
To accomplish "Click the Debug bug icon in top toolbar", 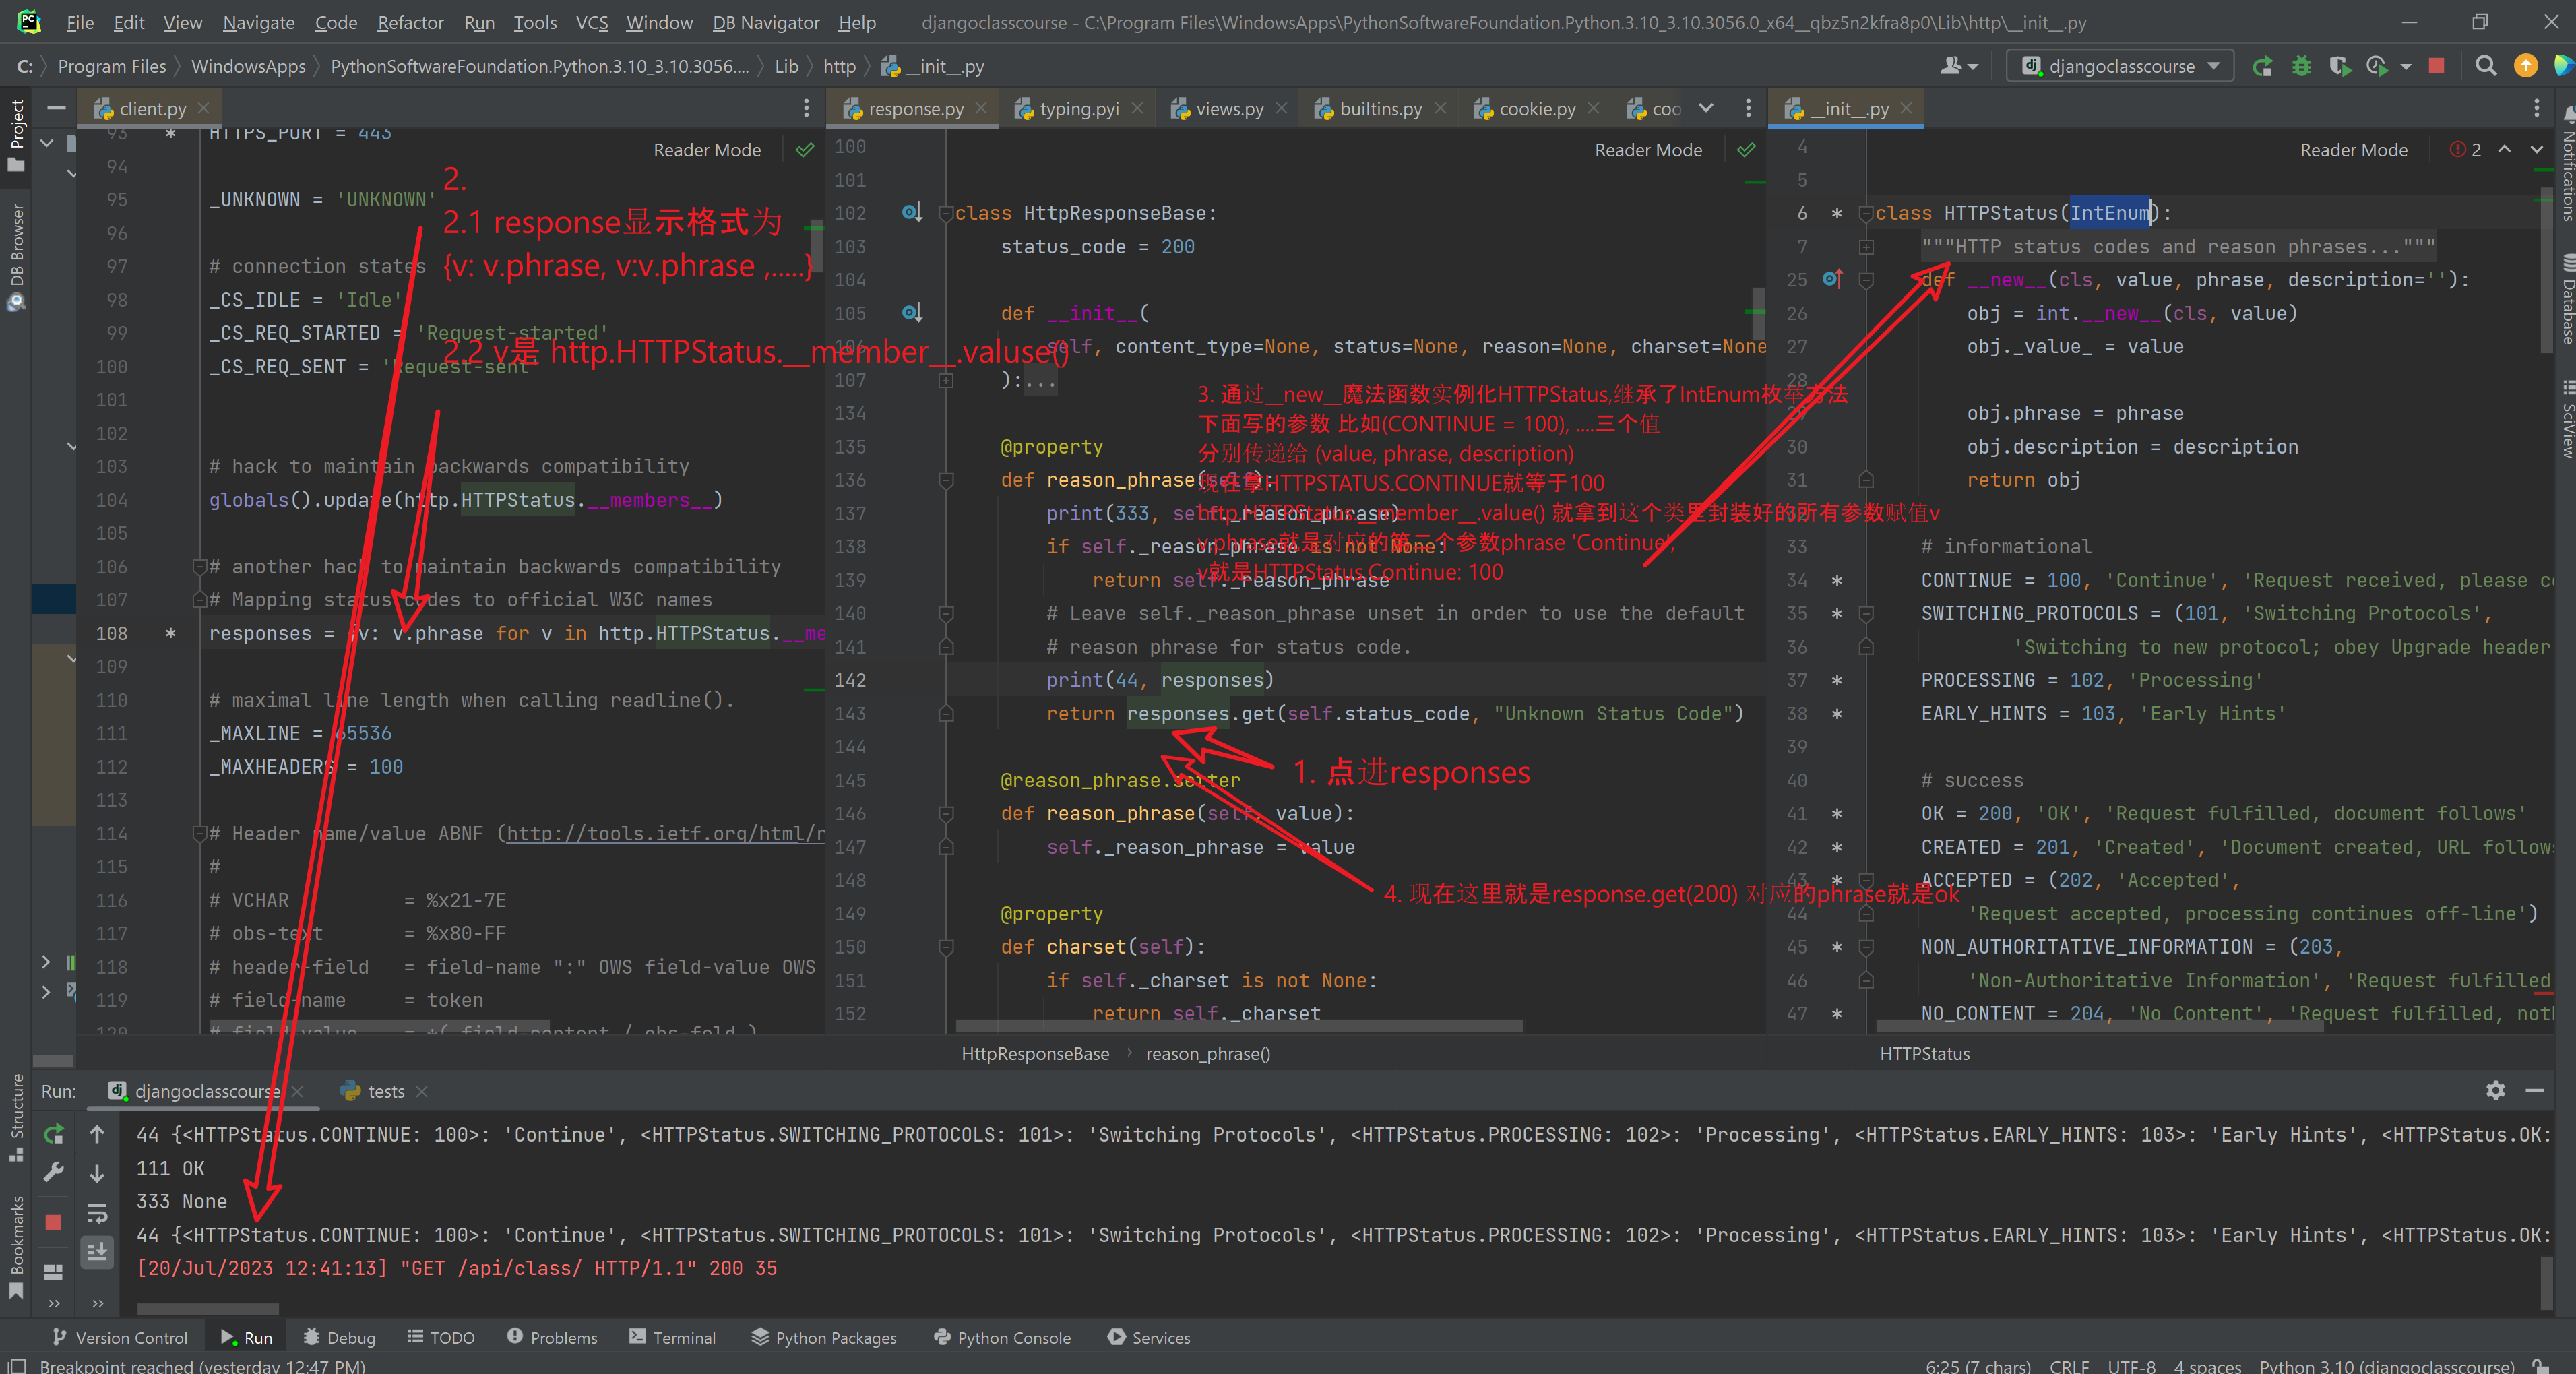I will tap(2301, 66).
